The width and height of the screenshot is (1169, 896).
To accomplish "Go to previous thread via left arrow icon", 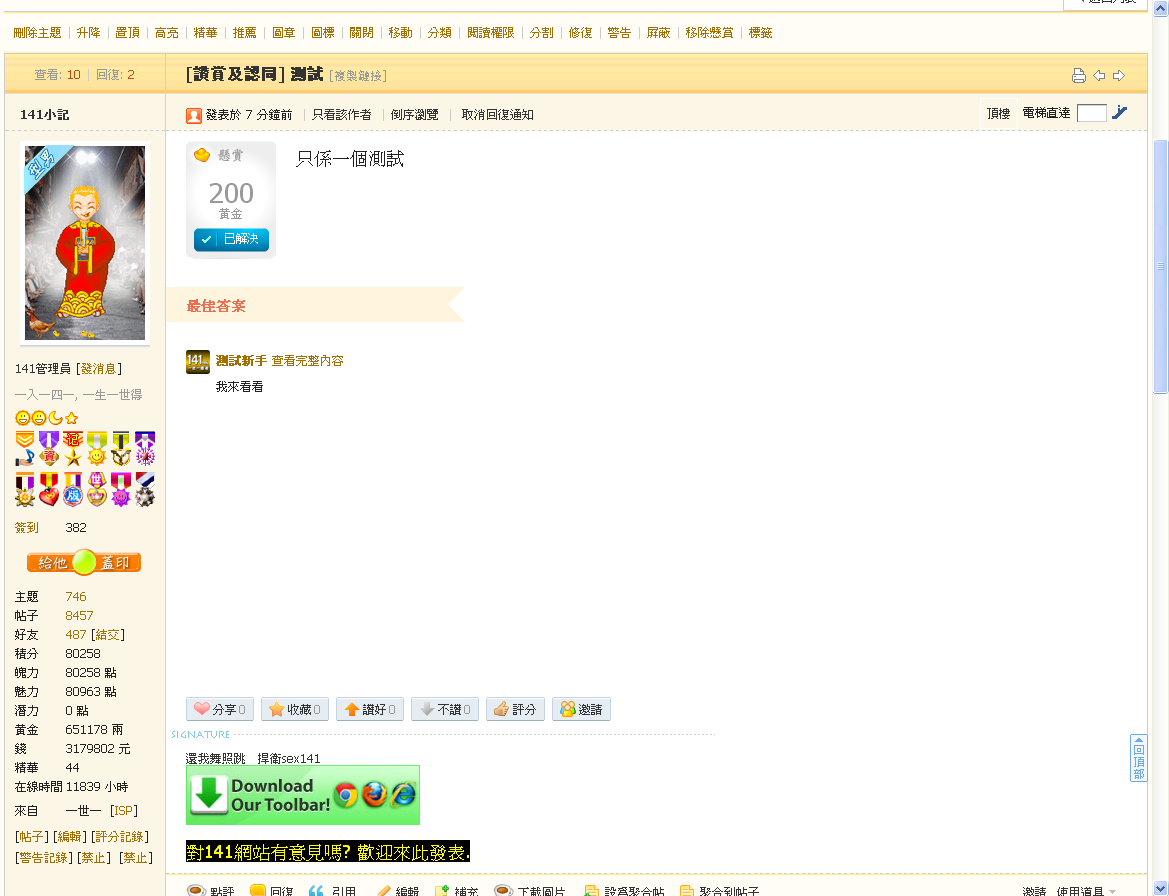I will pyautogui.click(x=1099, y=74).
